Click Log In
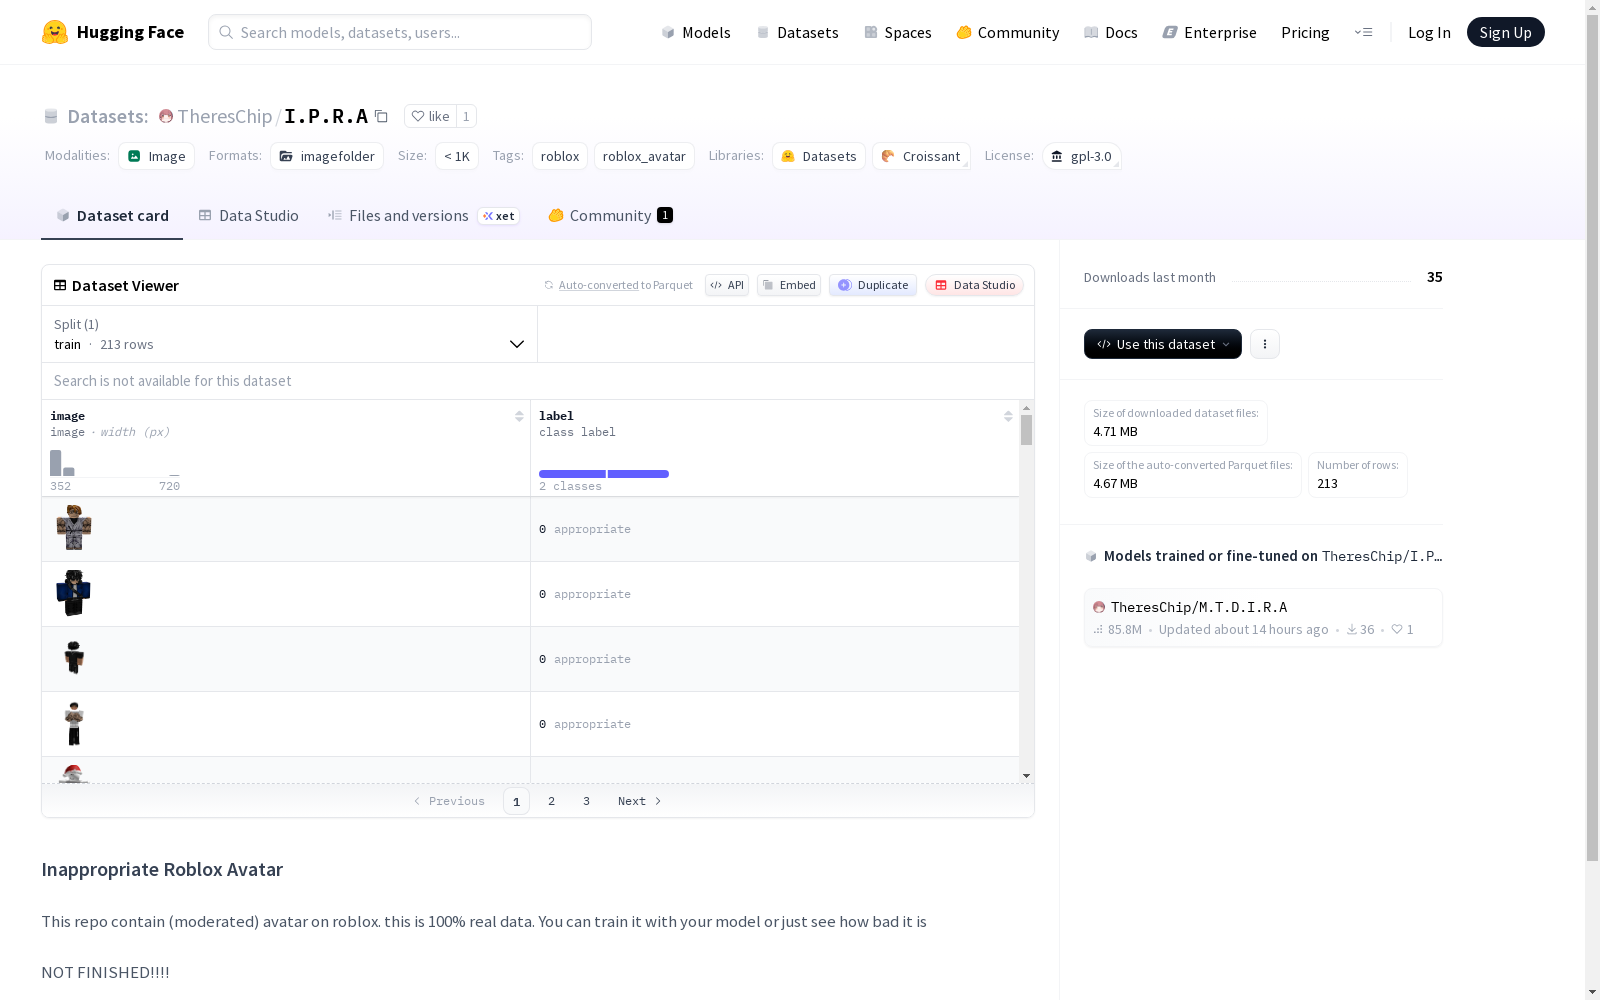The image size is (1600, 1000). click(x=1429, y=32)
